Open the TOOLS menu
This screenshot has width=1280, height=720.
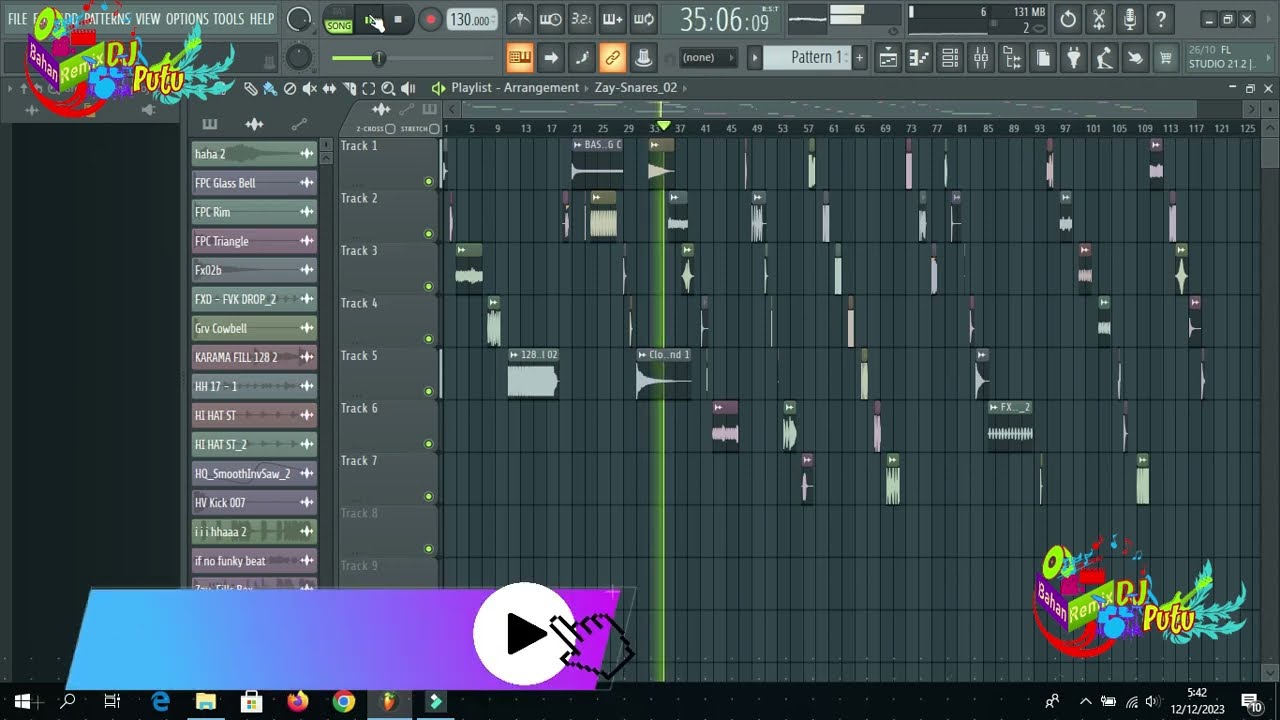pos(228,19)
